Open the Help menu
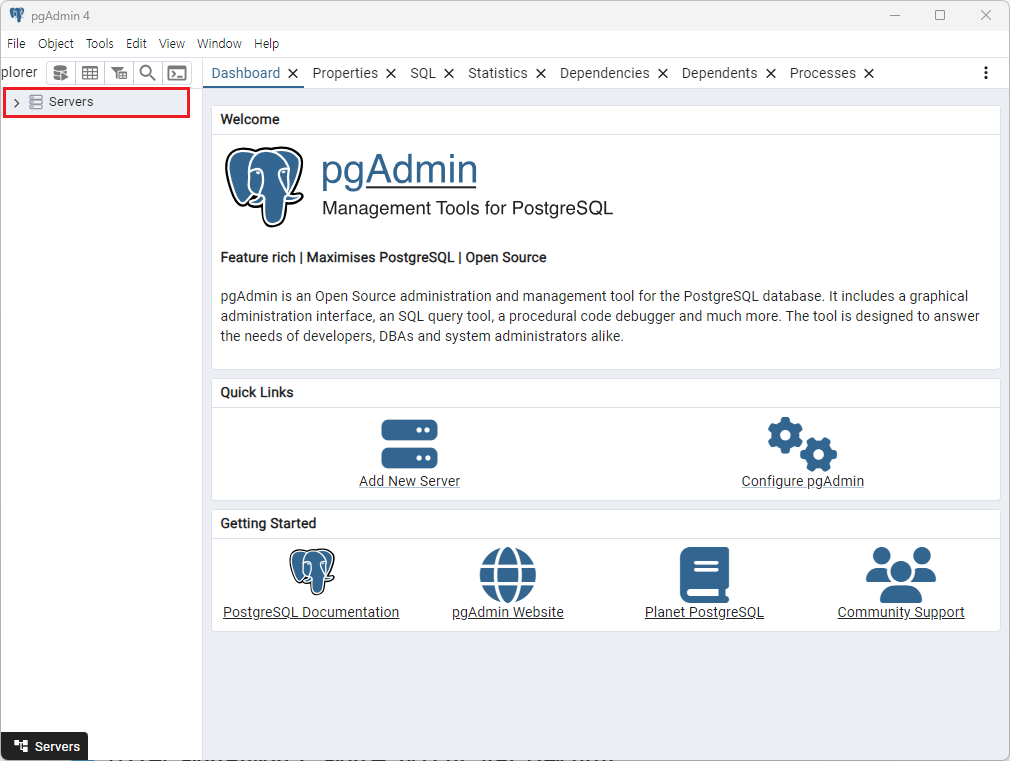This screenshot has width=1010, height=761. pos(266,44)
